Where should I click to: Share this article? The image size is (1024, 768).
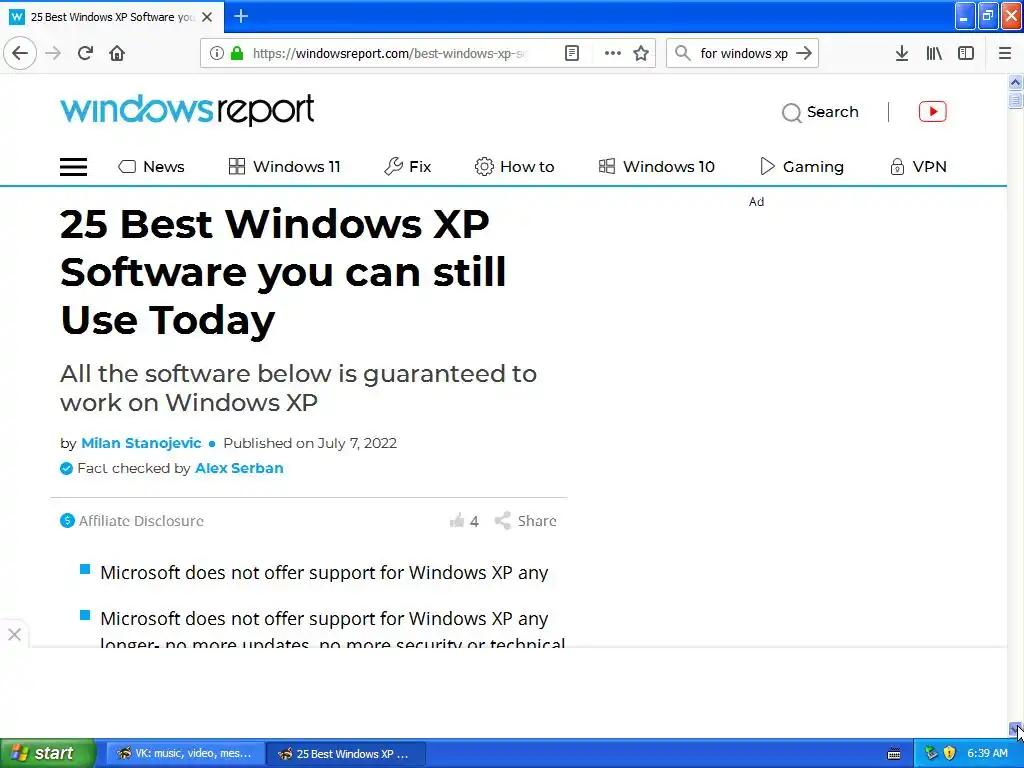(526, 520)
